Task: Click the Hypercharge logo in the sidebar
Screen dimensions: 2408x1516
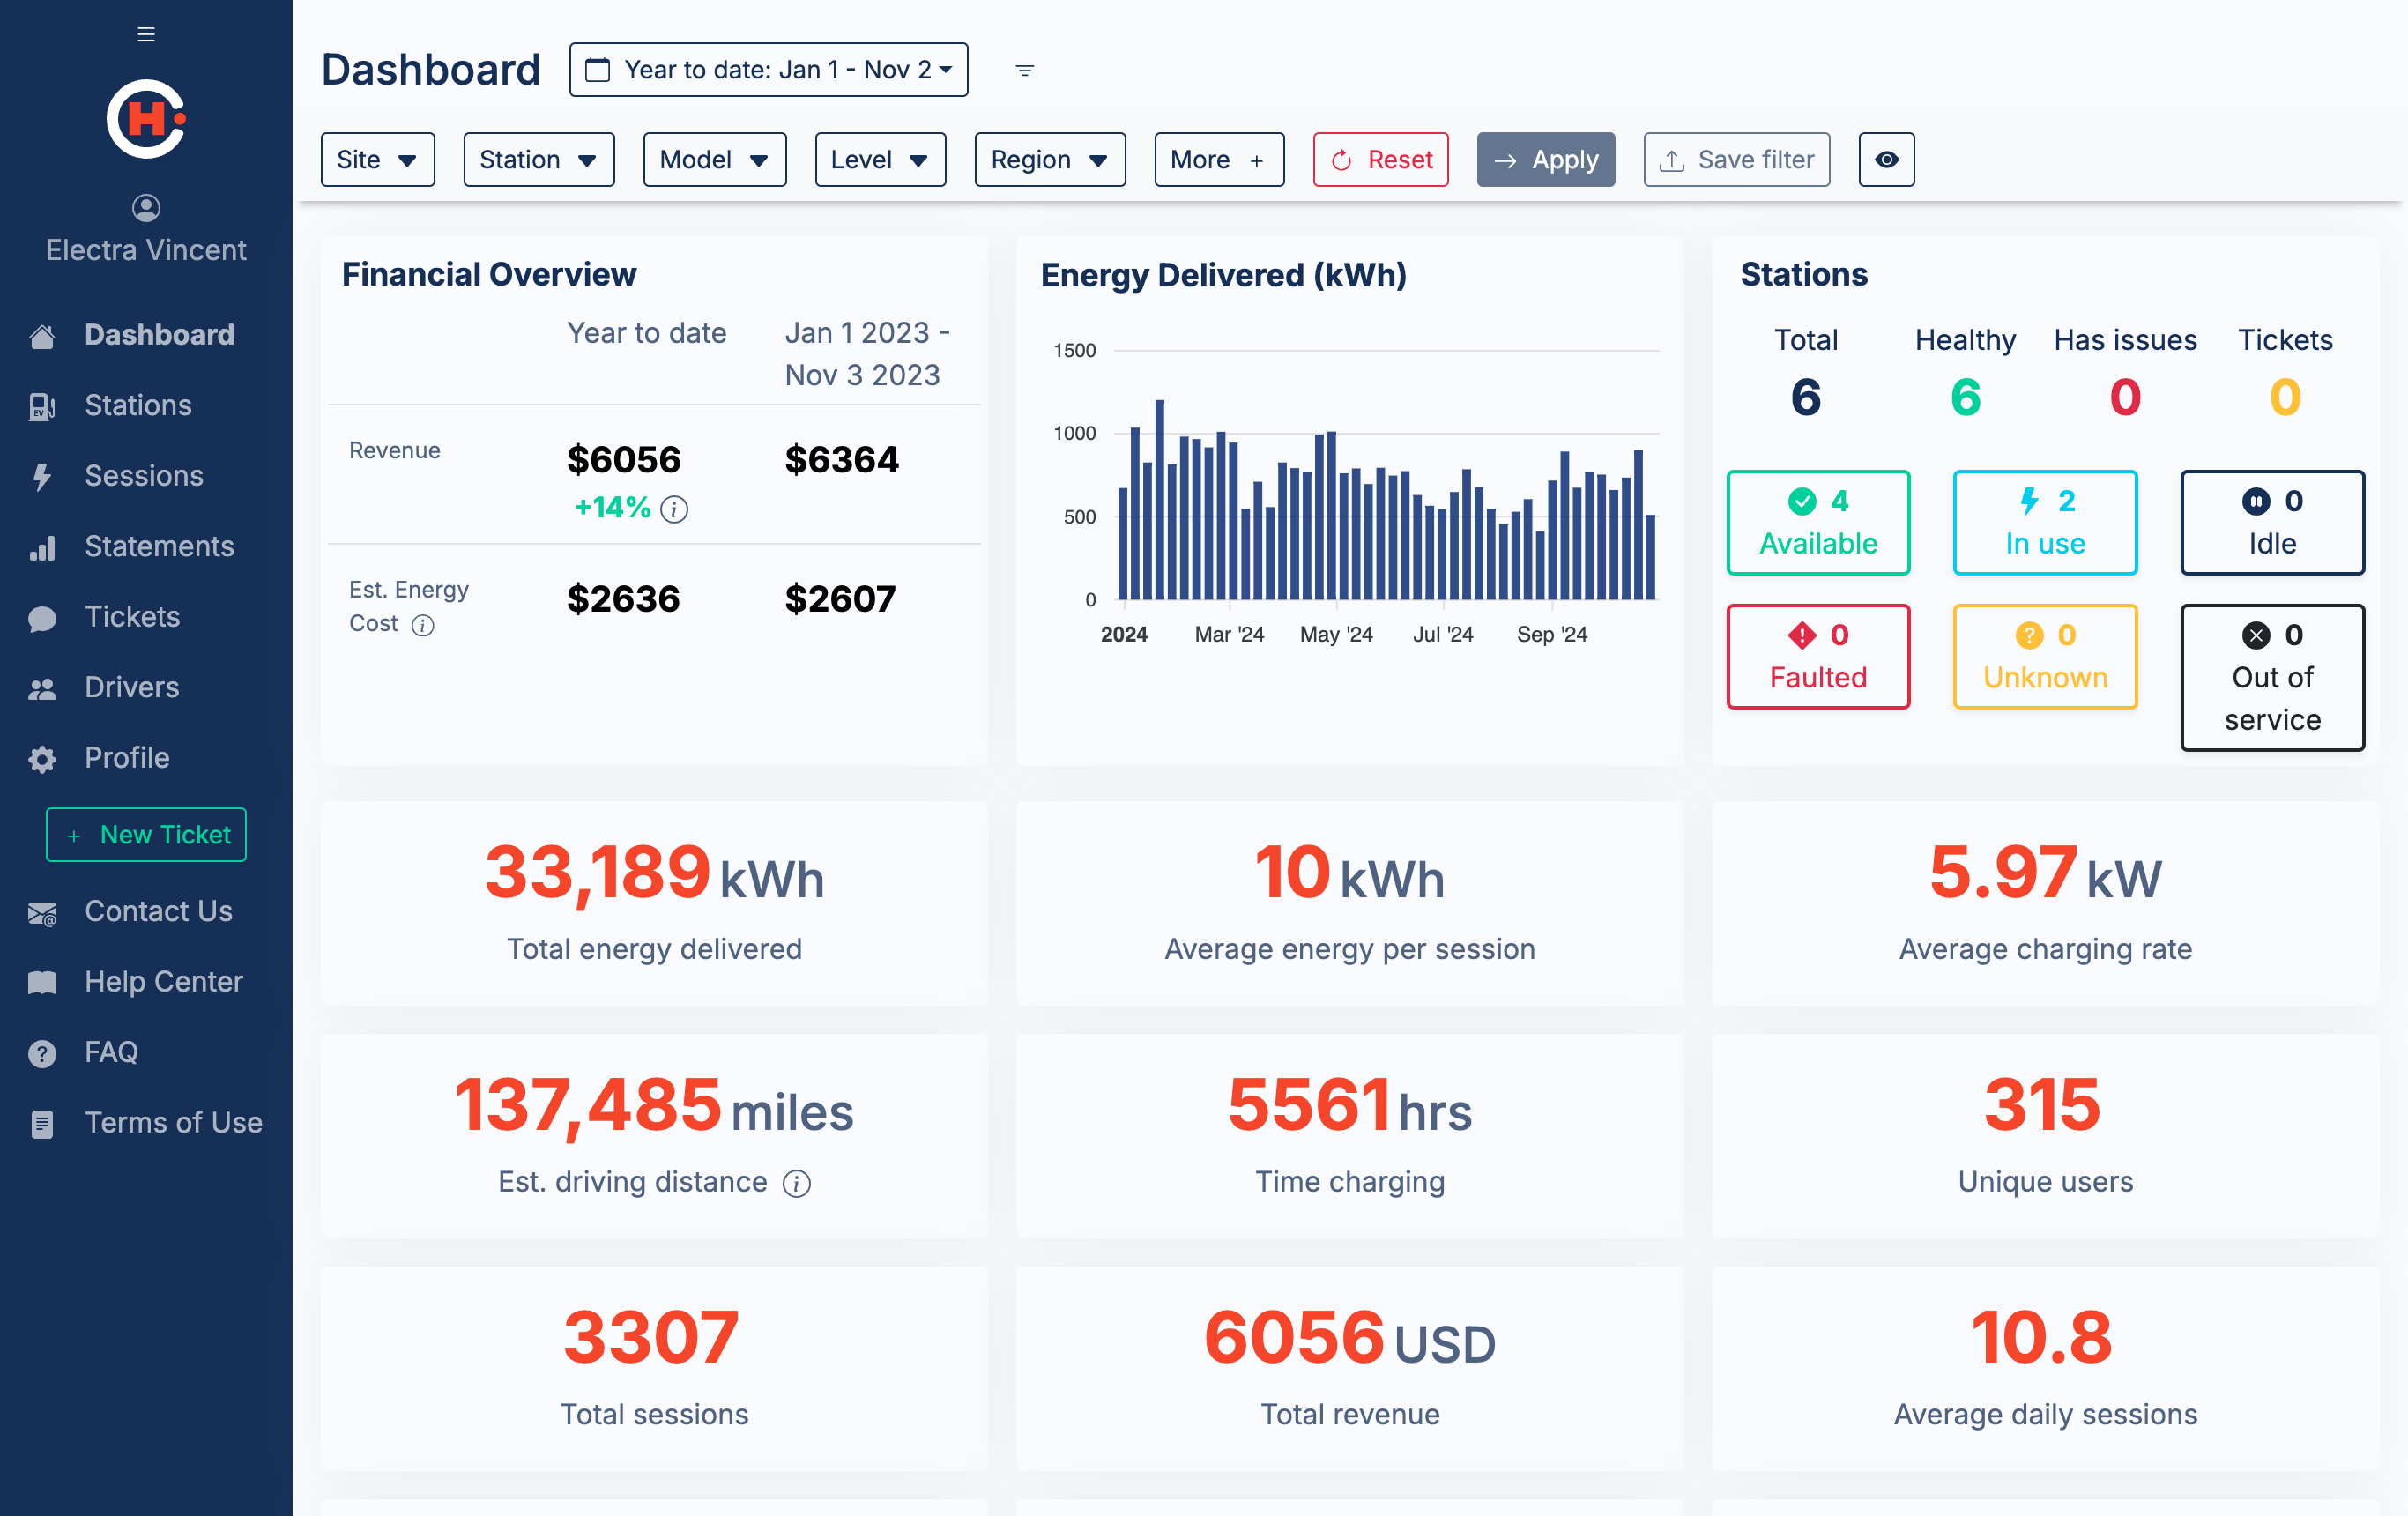Action: coord(146,119)
